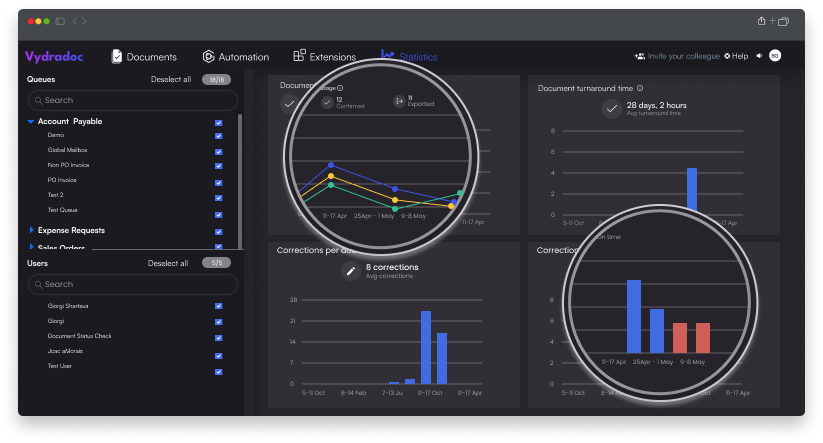Click the Automation hexagon icon
Viewport: 823px width, 443px height.
pyautogui.click(x=208, y=57)
